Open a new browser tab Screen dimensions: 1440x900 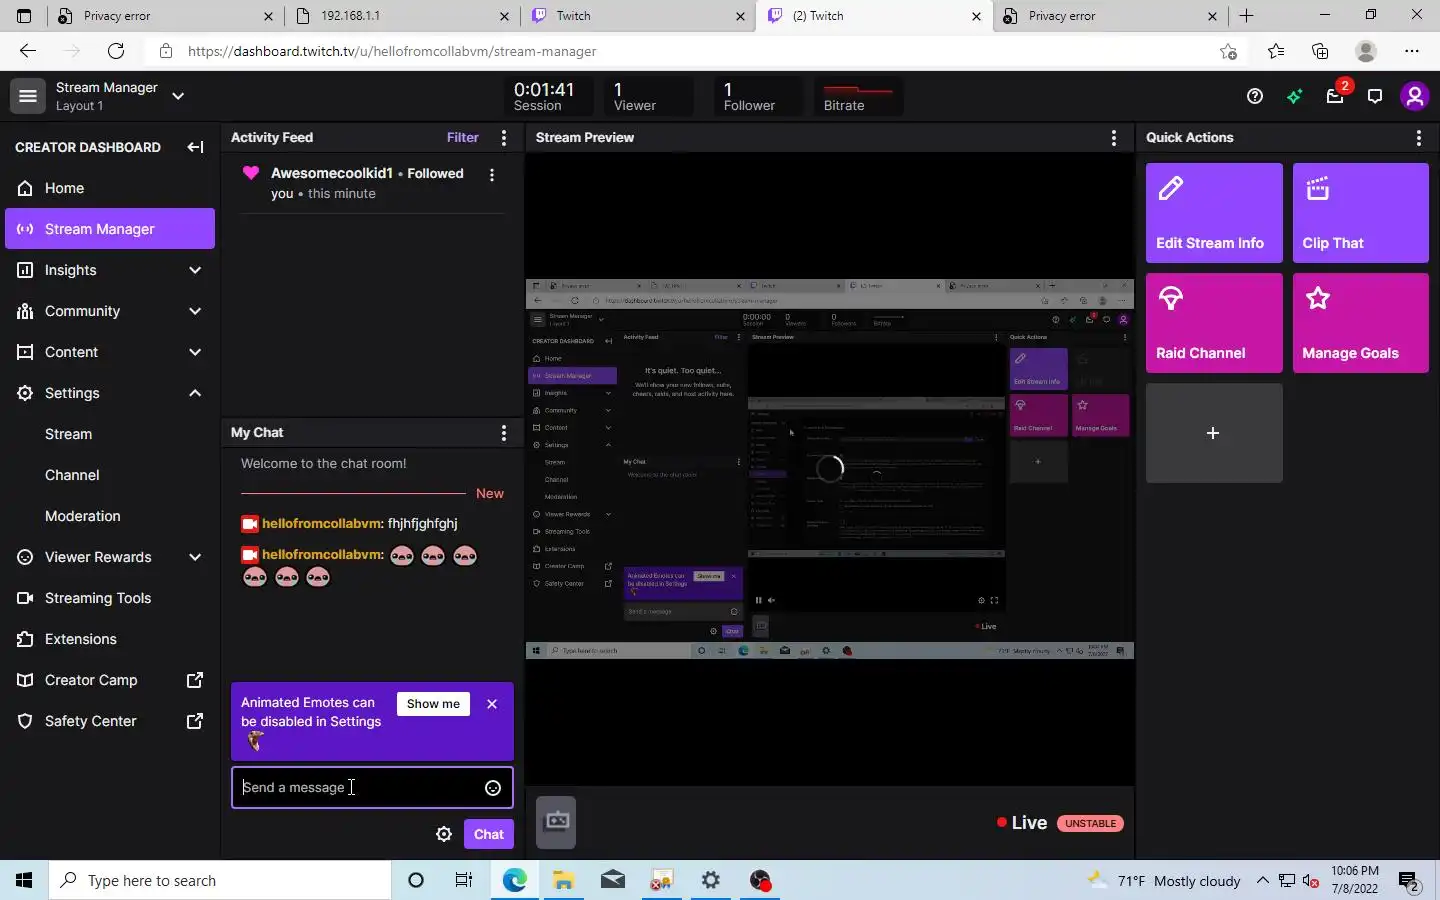pos(1246,16)
